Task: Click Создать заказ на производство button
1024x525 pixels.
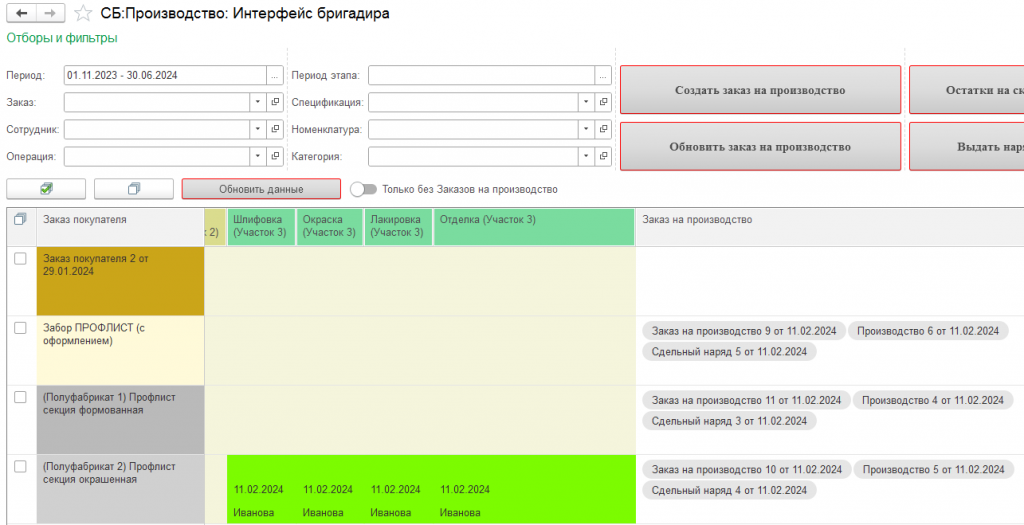Action: click(x=760, y=90)
